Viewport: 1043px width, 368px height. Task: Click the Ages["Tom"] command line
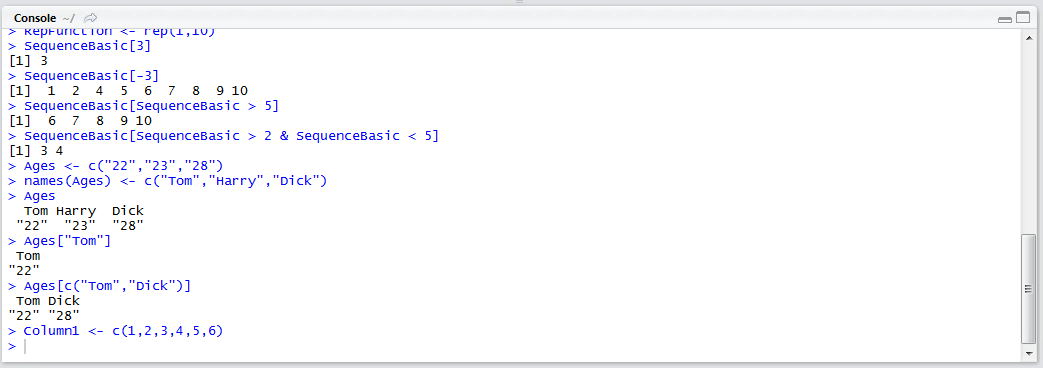[59, 241]
